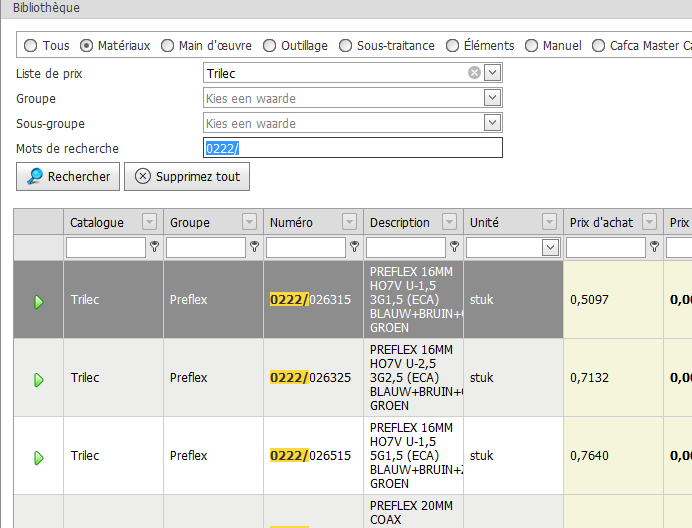Apply Prix d'achat column filter funnel icon
Viewport: 692px width, 528px height.
654,246
